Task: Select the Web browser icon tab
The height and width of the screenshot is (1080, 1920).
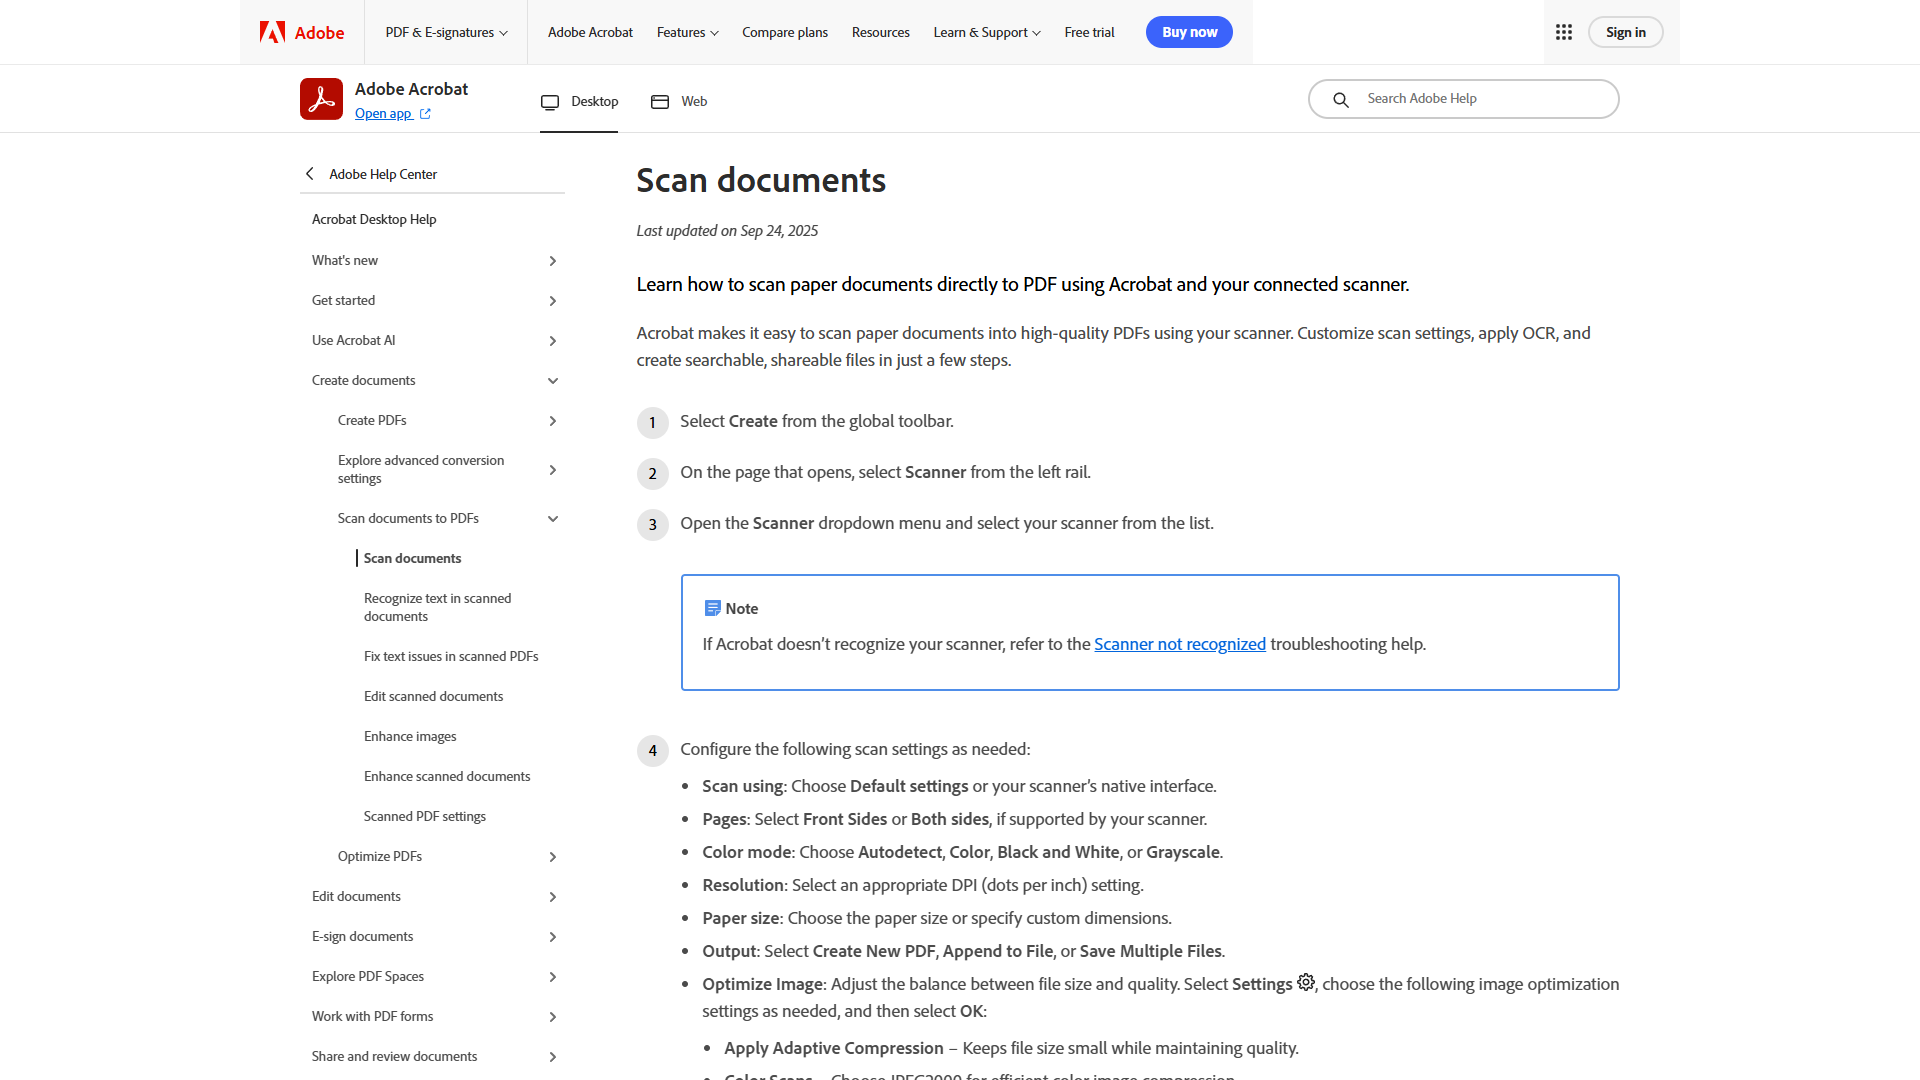Action: click(x=660, y=101)
